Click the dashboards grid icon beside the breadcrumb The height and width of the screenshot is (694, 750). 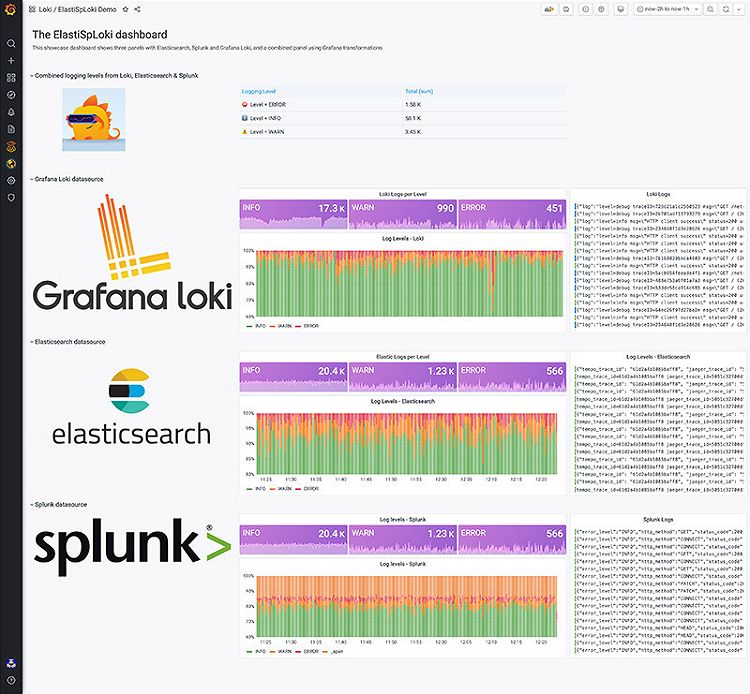(32, 9)
